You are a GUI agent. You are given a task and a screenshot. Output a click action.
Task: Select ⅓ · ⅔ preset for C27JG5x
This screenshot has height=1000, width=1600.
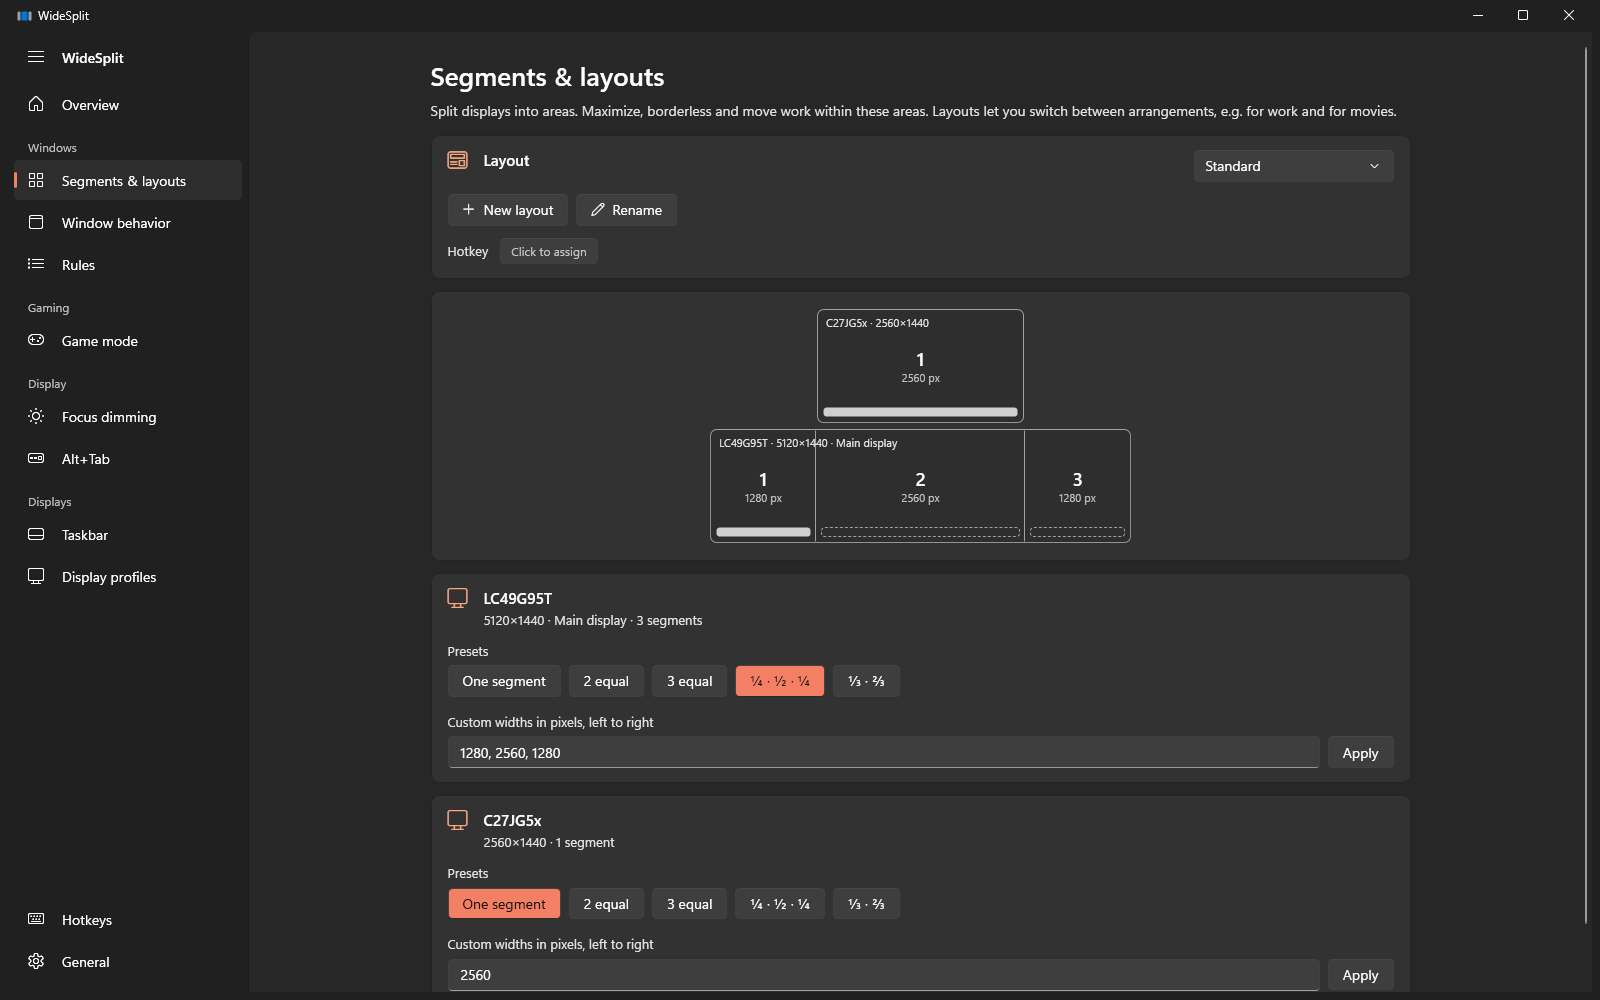(866, 904)
